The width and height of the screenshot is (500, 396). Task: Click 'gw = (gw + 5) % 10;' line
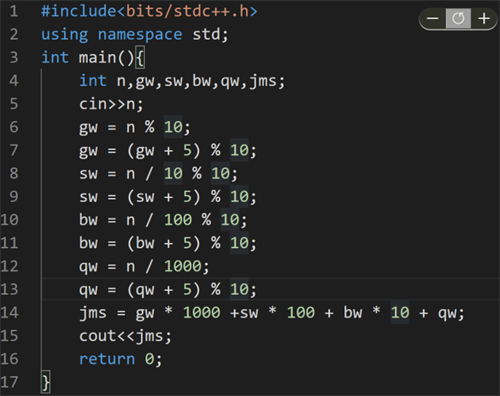(168, 150)
